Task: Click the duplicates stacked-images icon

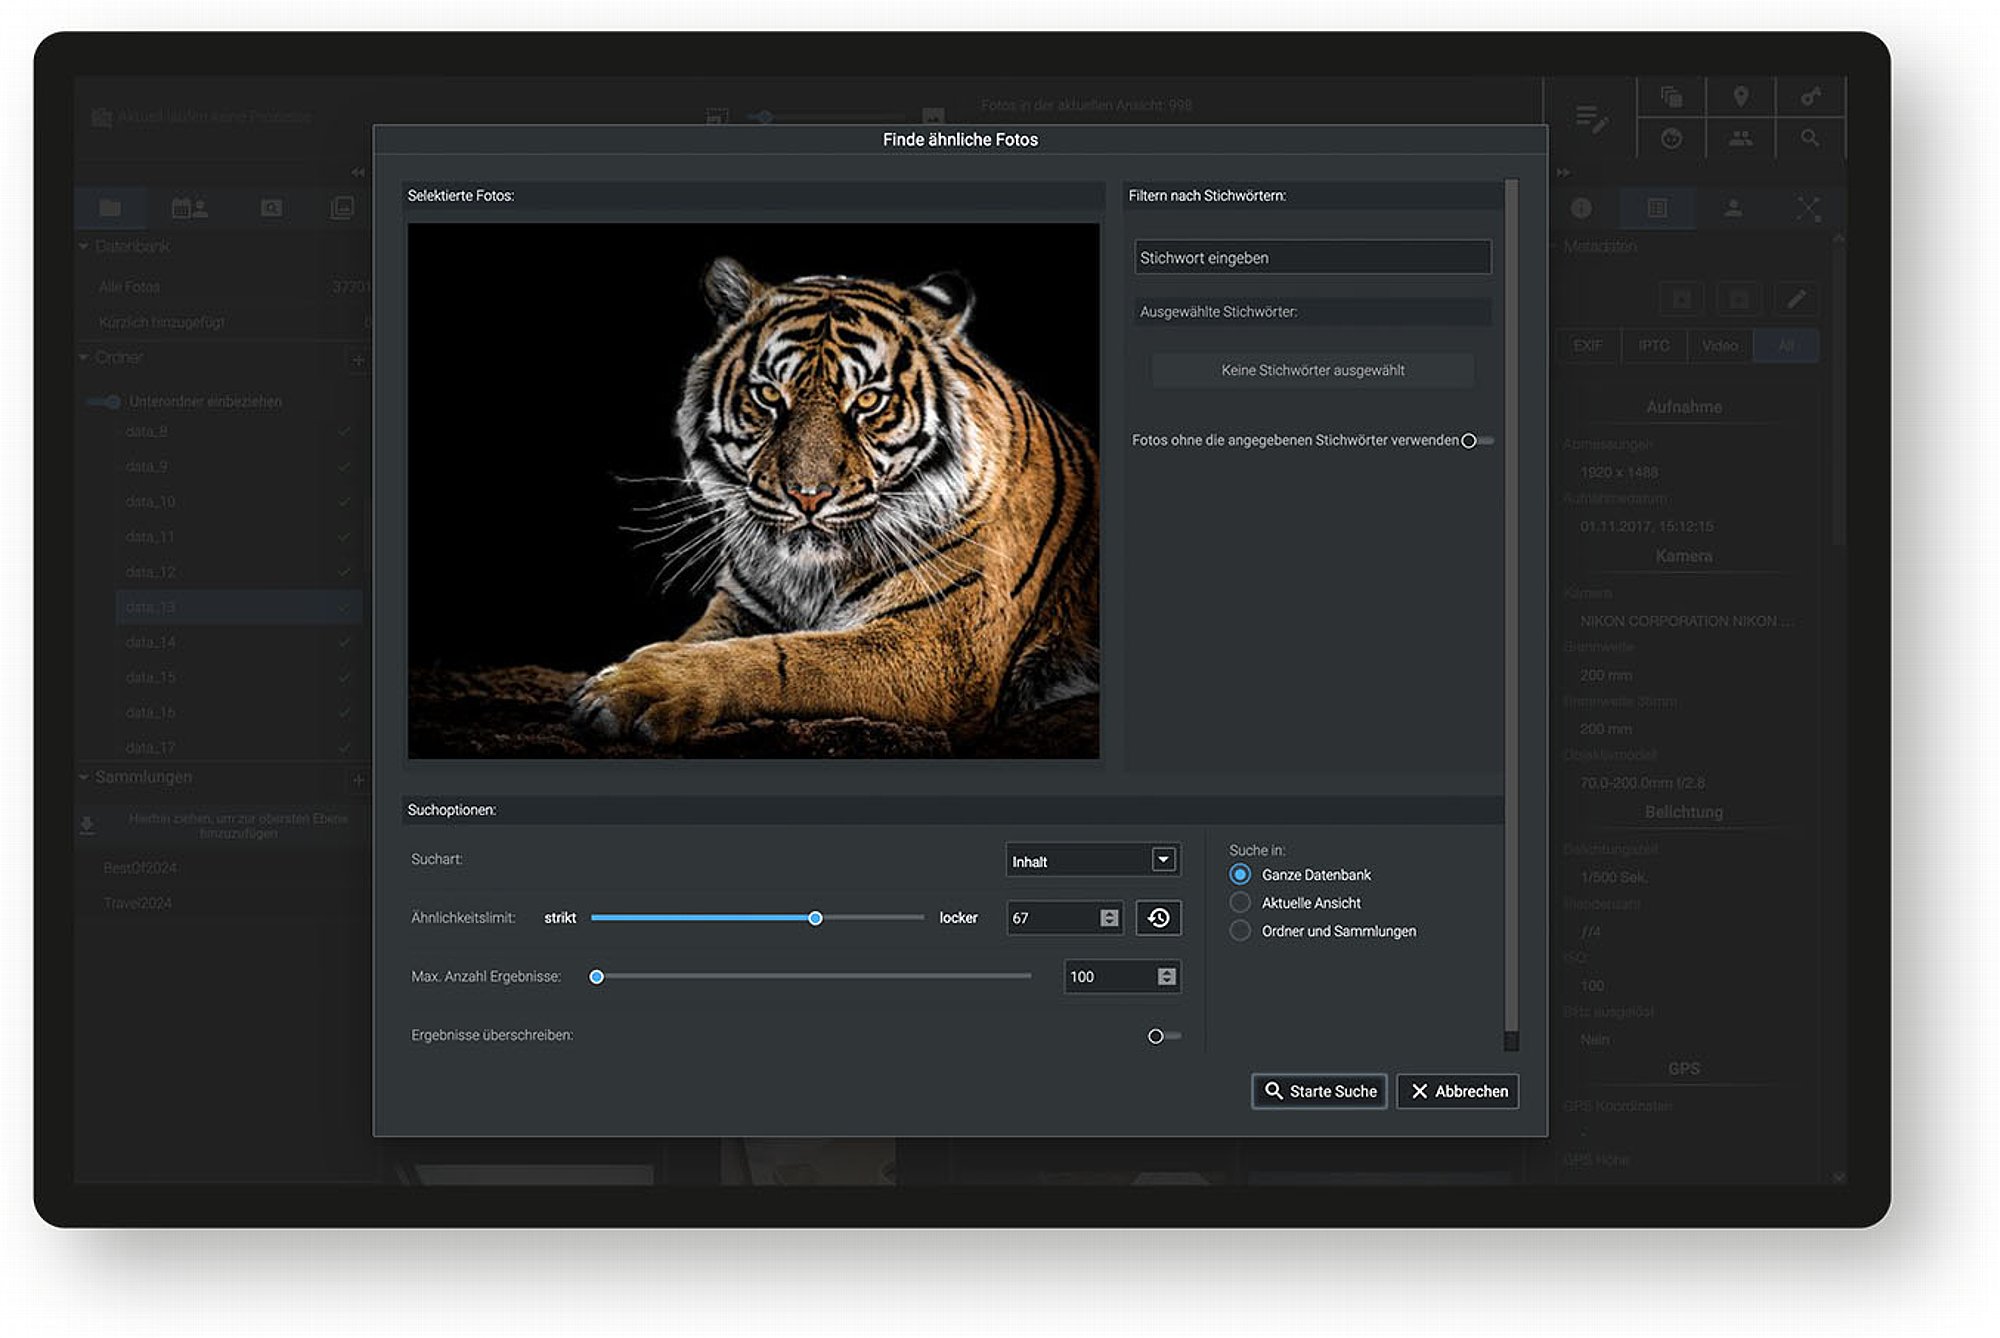Action: [1671, 97]
